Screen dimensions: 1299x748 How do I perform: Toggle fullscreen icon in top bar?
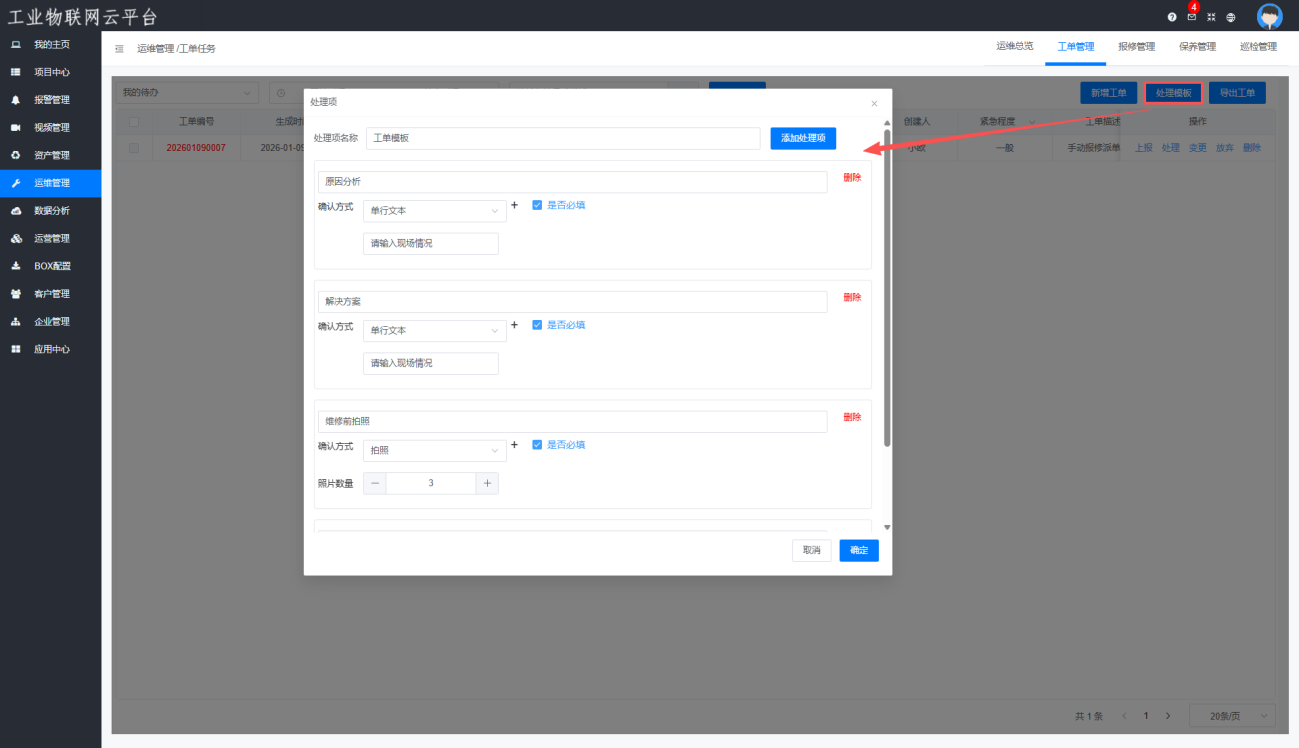(1211, 17)
